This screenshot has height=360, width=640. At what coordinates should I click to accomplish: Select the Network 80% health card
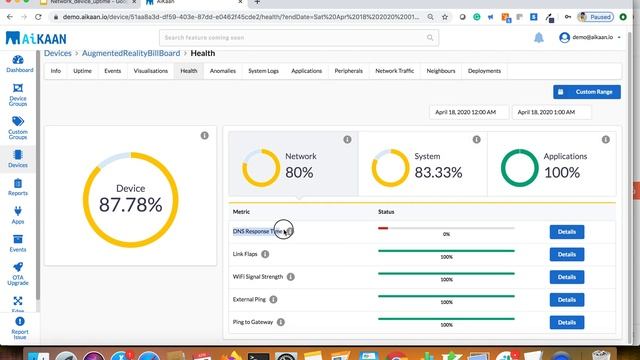(293, 164)
